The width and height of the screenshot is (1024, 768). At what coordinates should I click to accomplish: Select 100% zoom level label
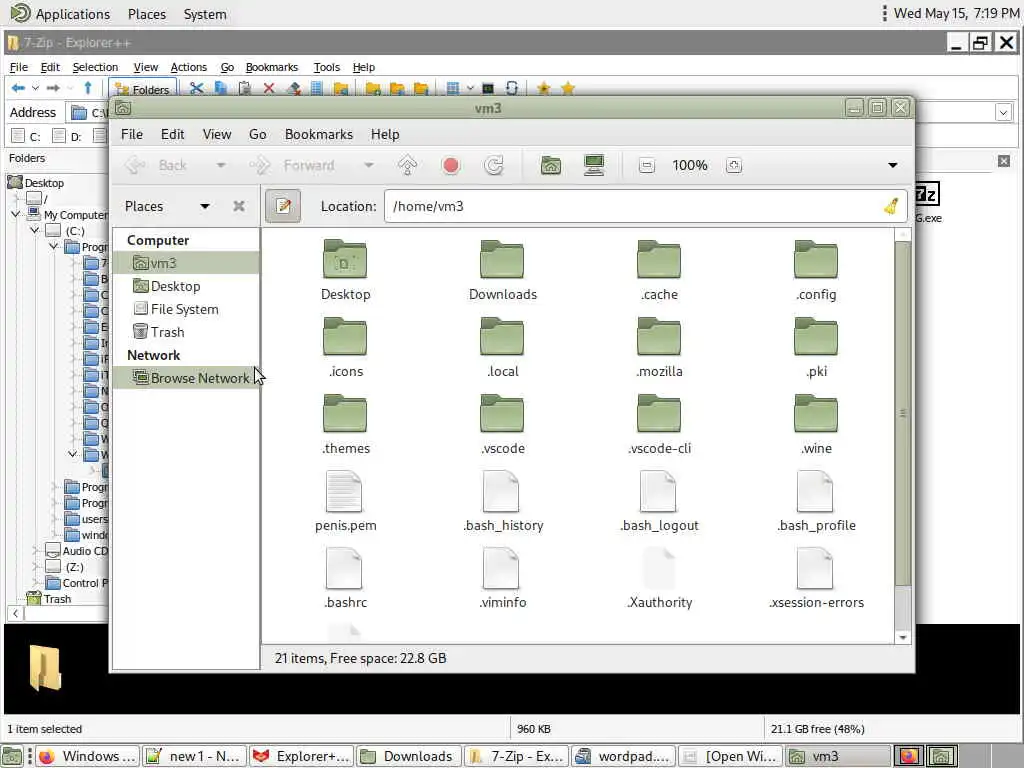point(690,165)
